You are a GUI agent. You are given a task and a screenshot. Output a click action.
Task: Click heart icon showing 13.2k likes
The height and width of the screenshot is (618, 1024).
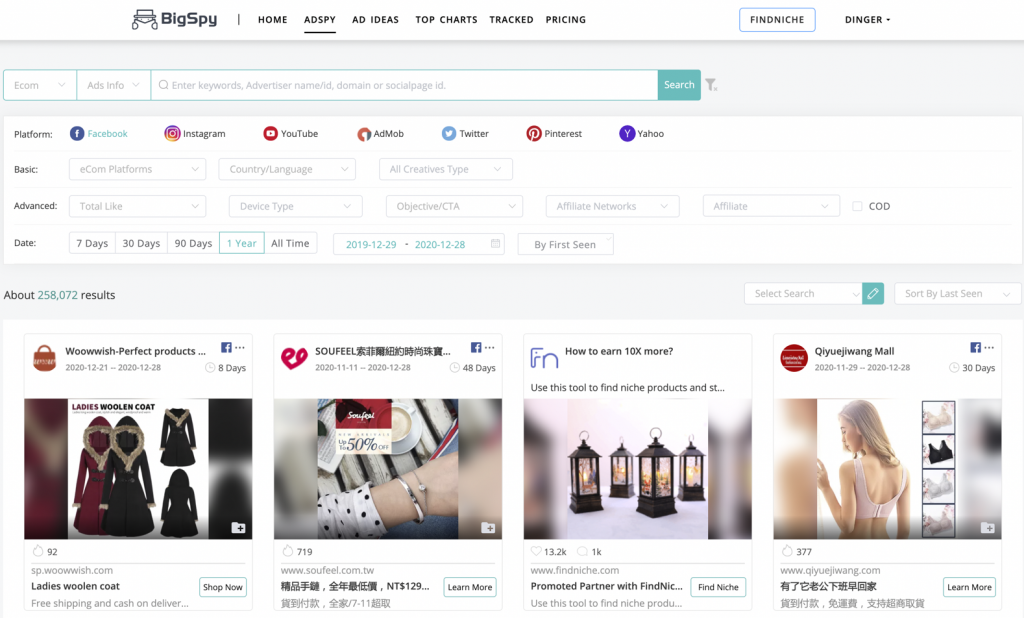click(536, 551)
